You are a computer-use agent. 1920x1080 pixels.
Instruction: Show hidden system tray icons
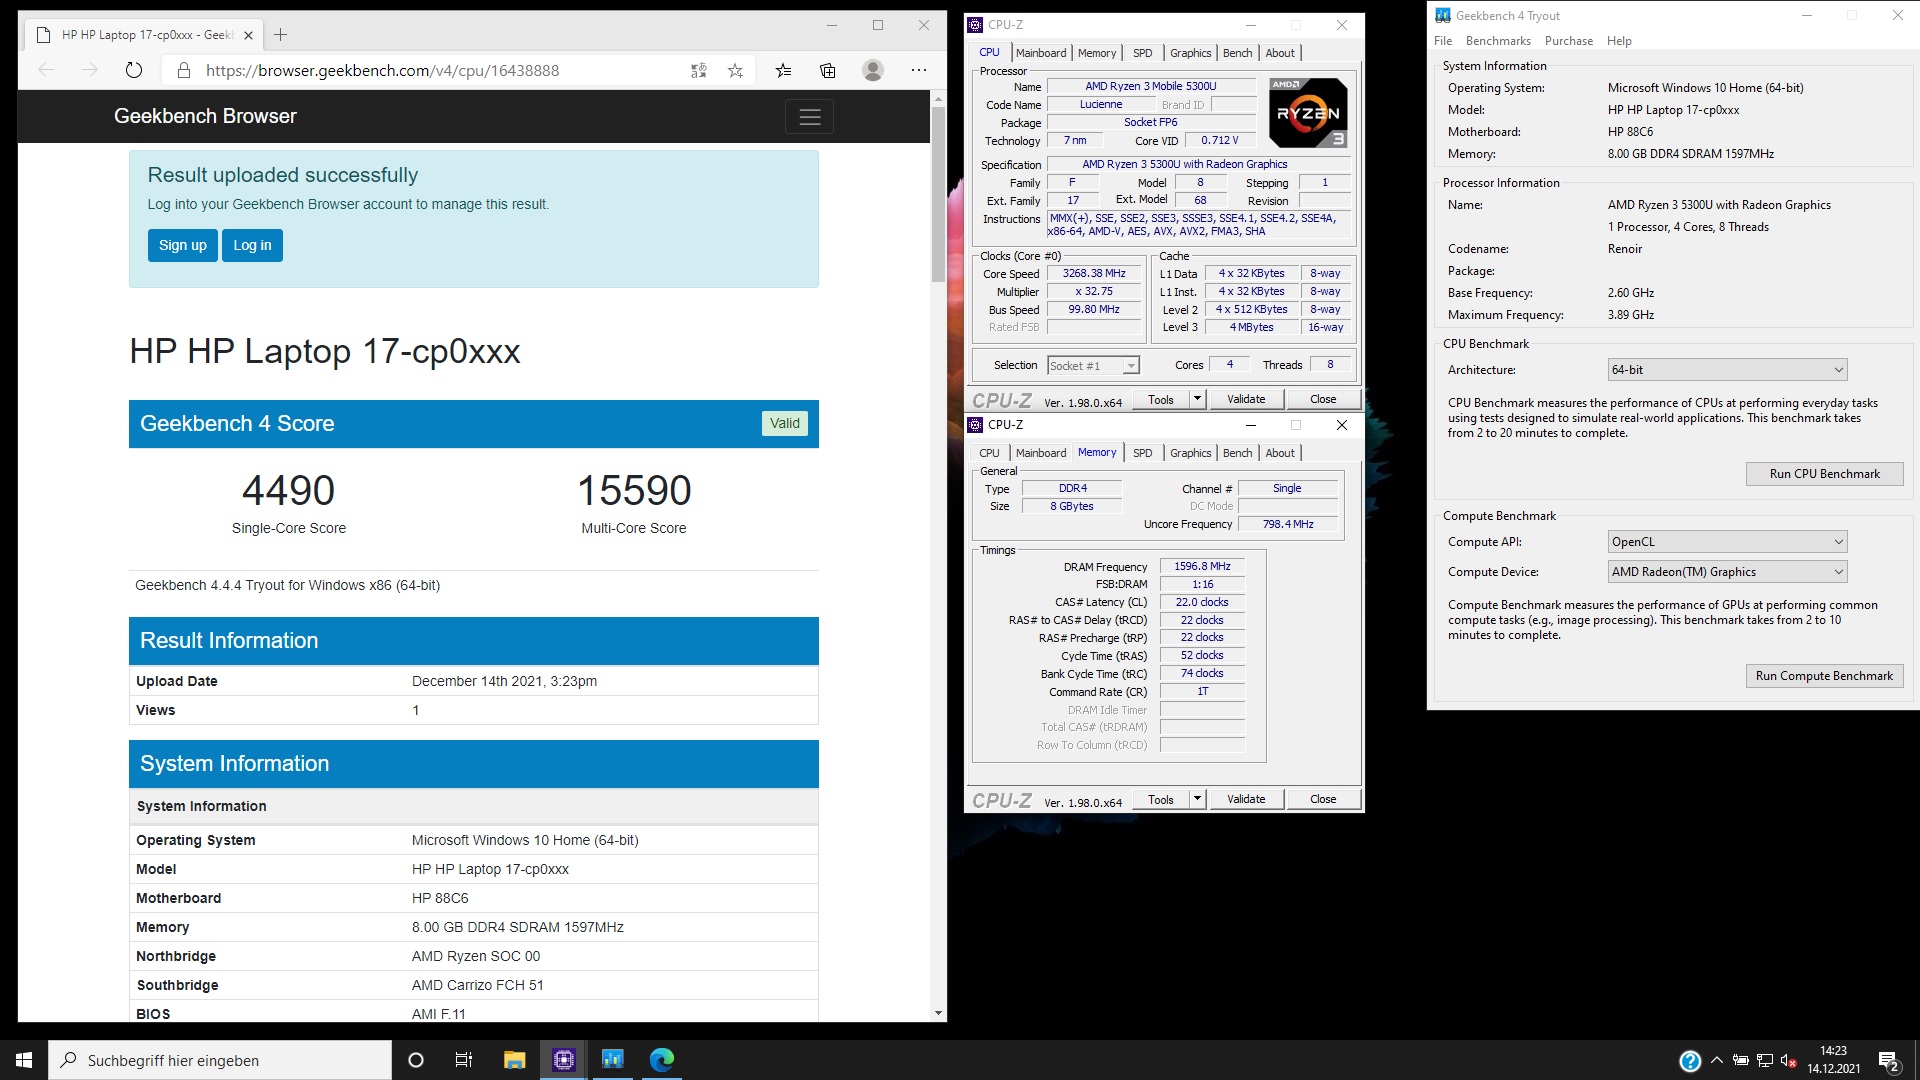tap(1717, 1060)
